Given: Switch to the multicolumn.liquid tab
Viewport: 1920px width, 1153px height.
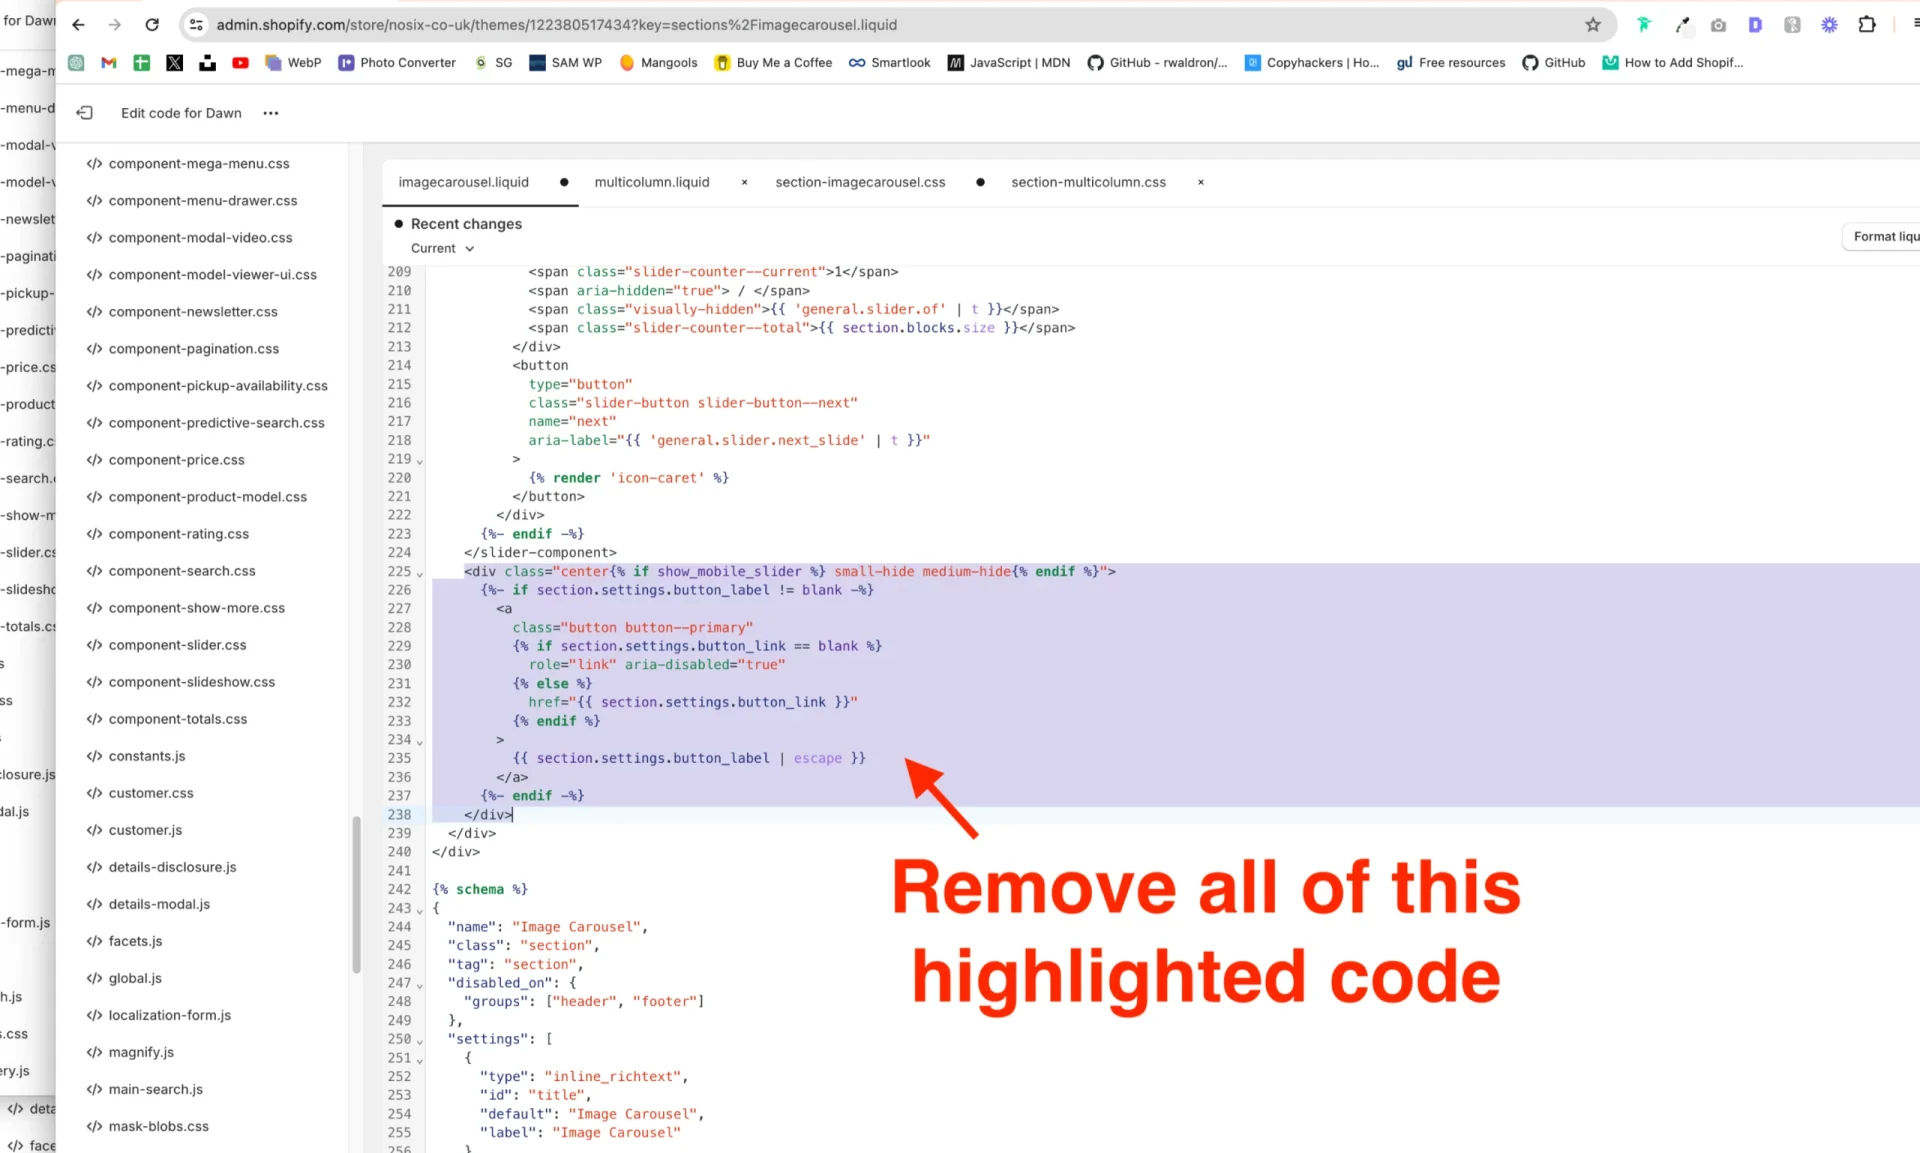Looking at the screenshot, I should pos(652,182).
